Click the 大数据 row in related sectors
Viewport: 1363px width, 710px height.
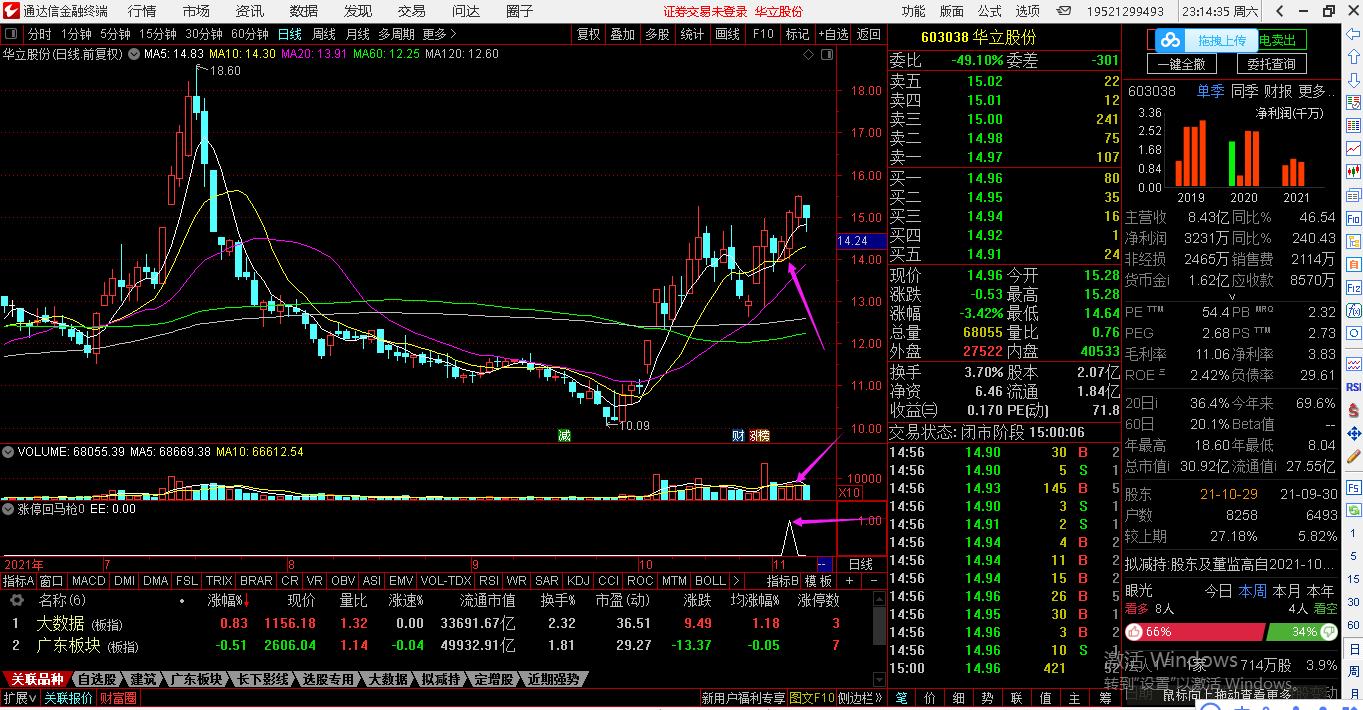point(61,623)
